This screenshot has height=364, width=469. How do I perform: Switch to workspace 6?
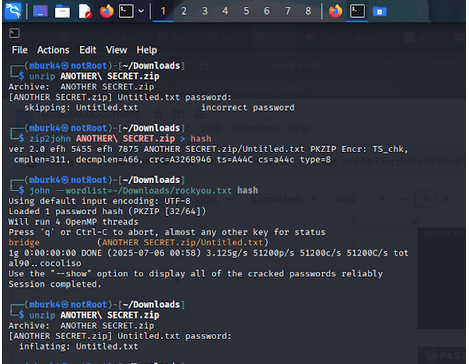click(x=267, y=11)
